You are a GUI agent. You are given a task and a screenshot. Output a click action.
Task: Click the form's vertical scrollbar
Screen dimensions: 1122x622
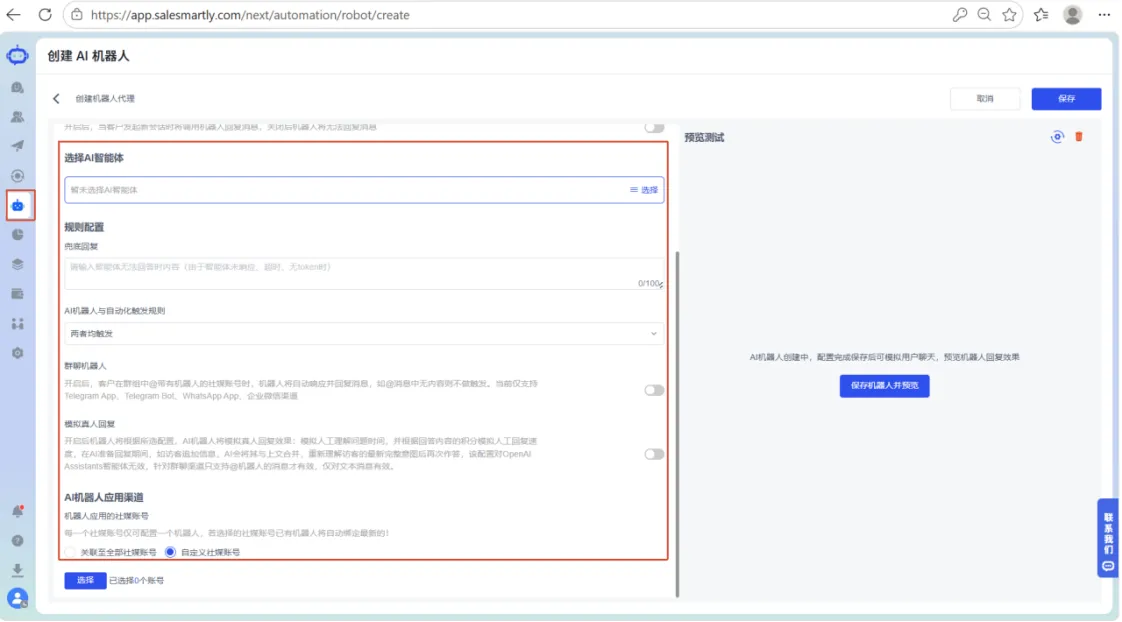pyautogui.click(x=677, y=424)
